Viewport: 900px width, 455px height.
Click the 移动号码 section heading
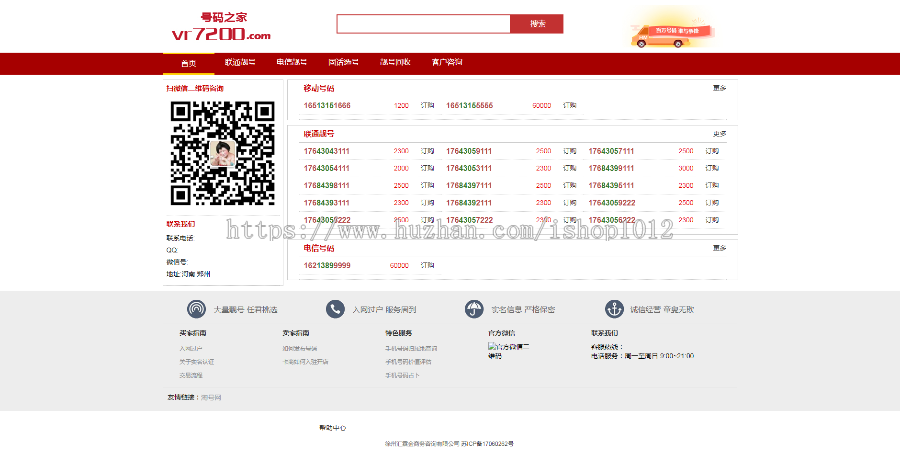(x=319, y=88)
